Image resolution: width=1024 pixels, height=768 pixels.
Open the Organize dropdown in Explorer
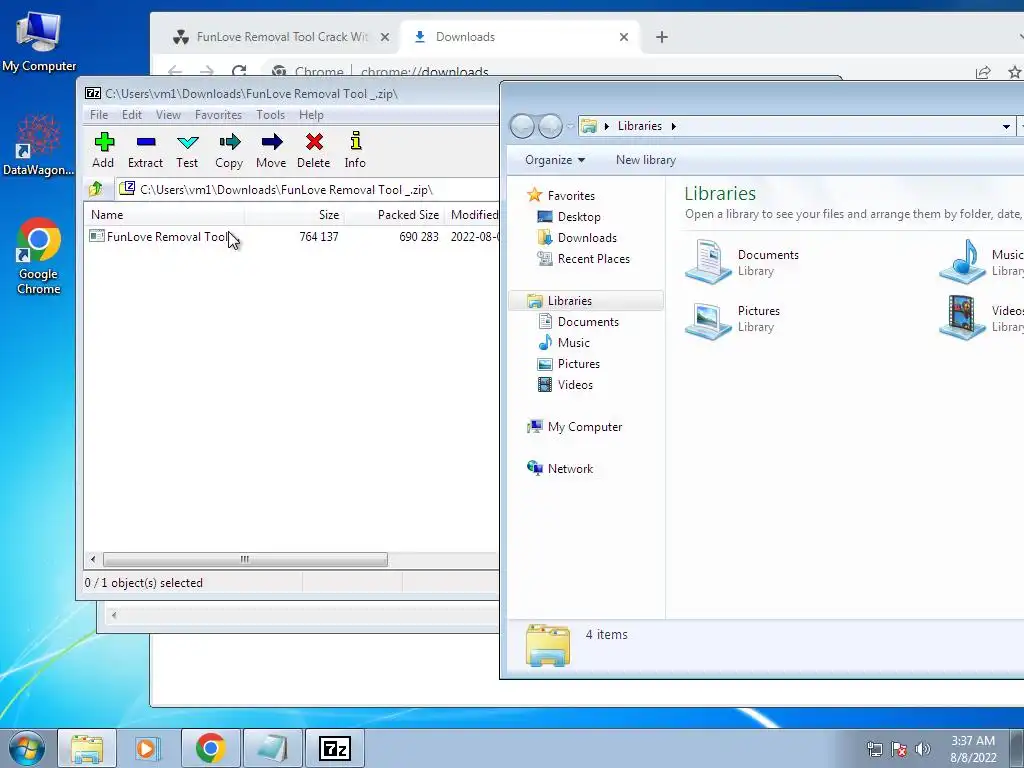tap(555, 160)
